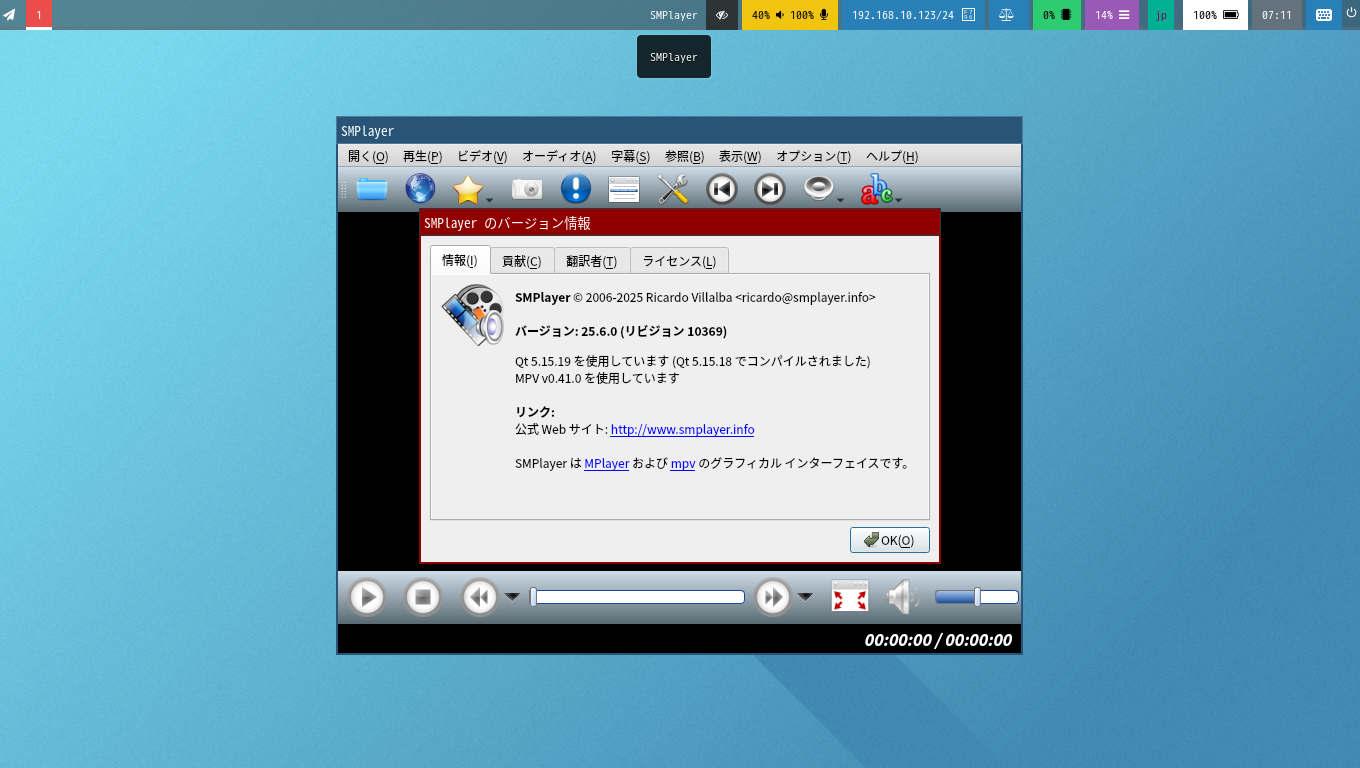Click the SMPlayer tooltip label below top bar
This screenshot has width=1360, height=768.
674,57
